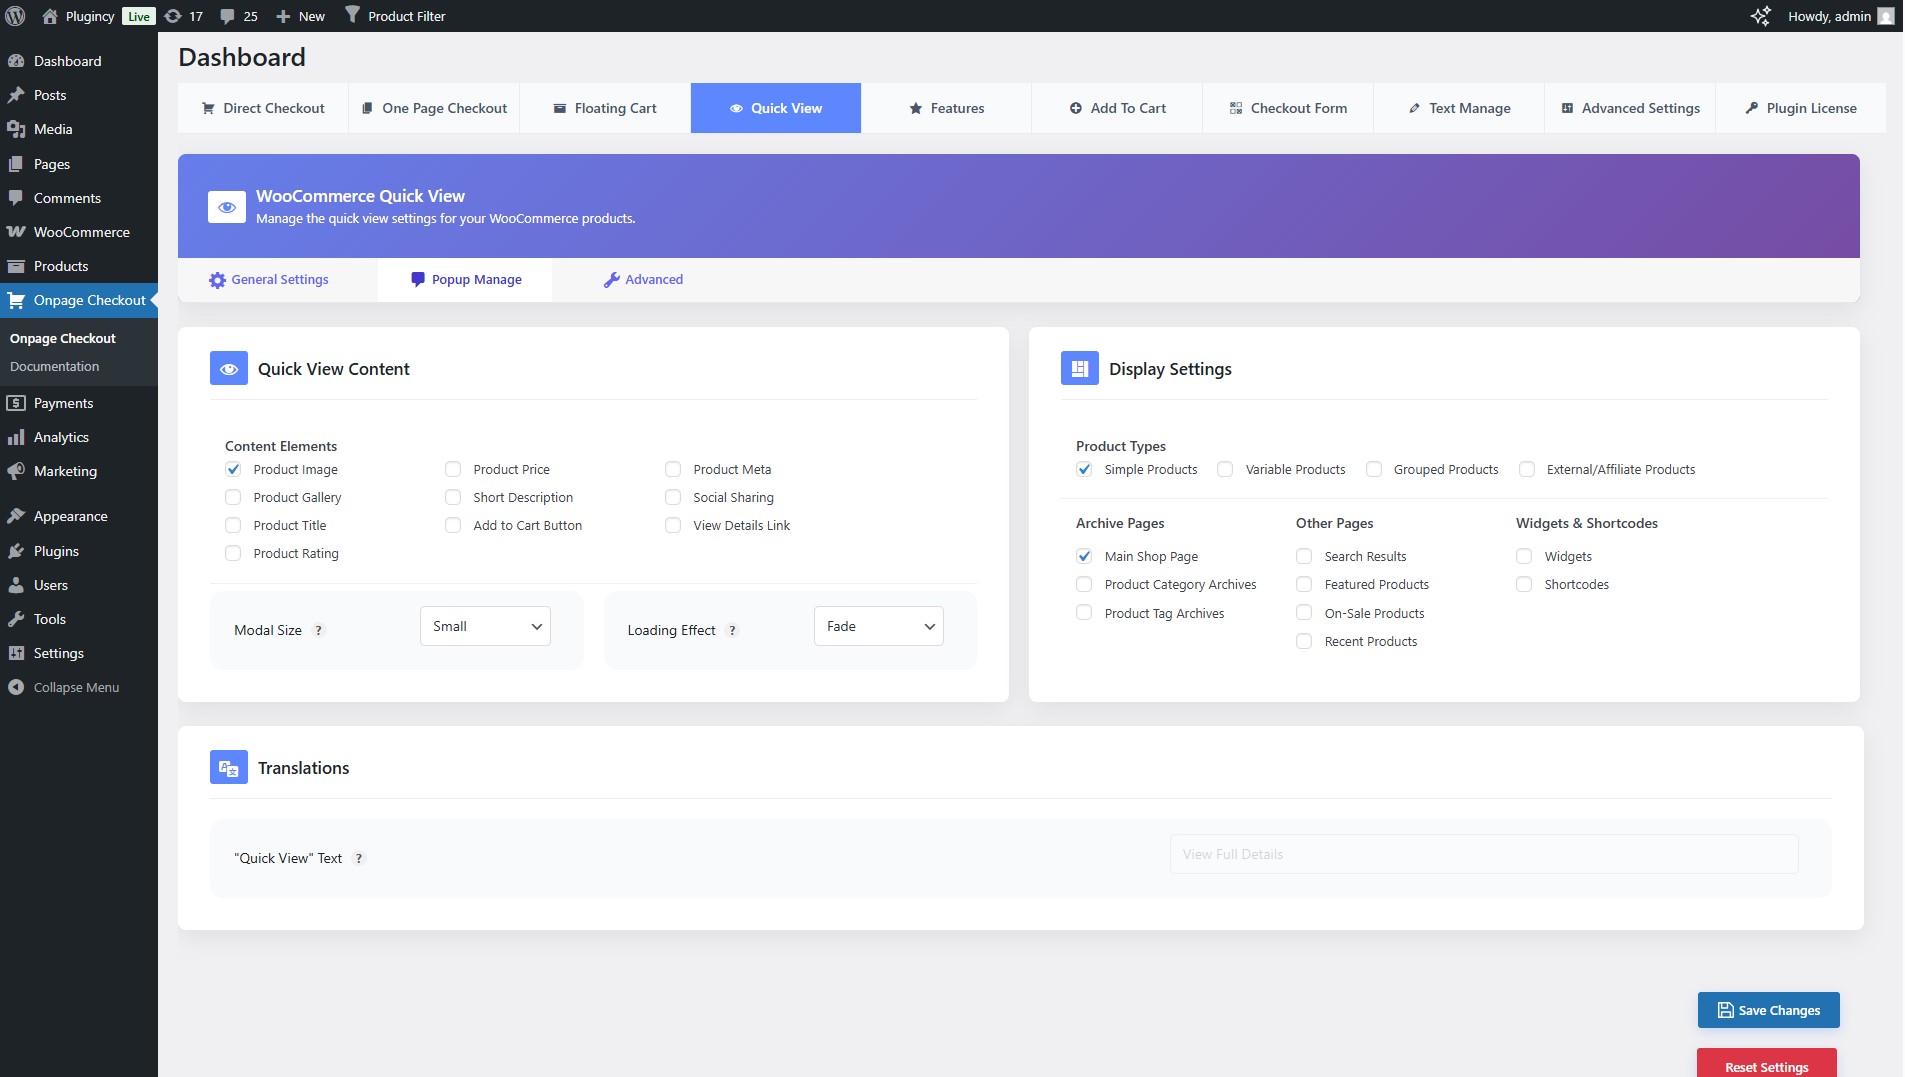
Task: Switch to the Floating Cart tab
Action: click(605, 108)
